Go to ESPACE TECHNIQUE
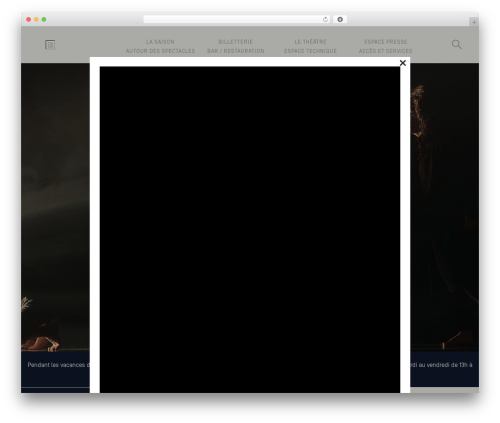 click(x=310, y=51)
